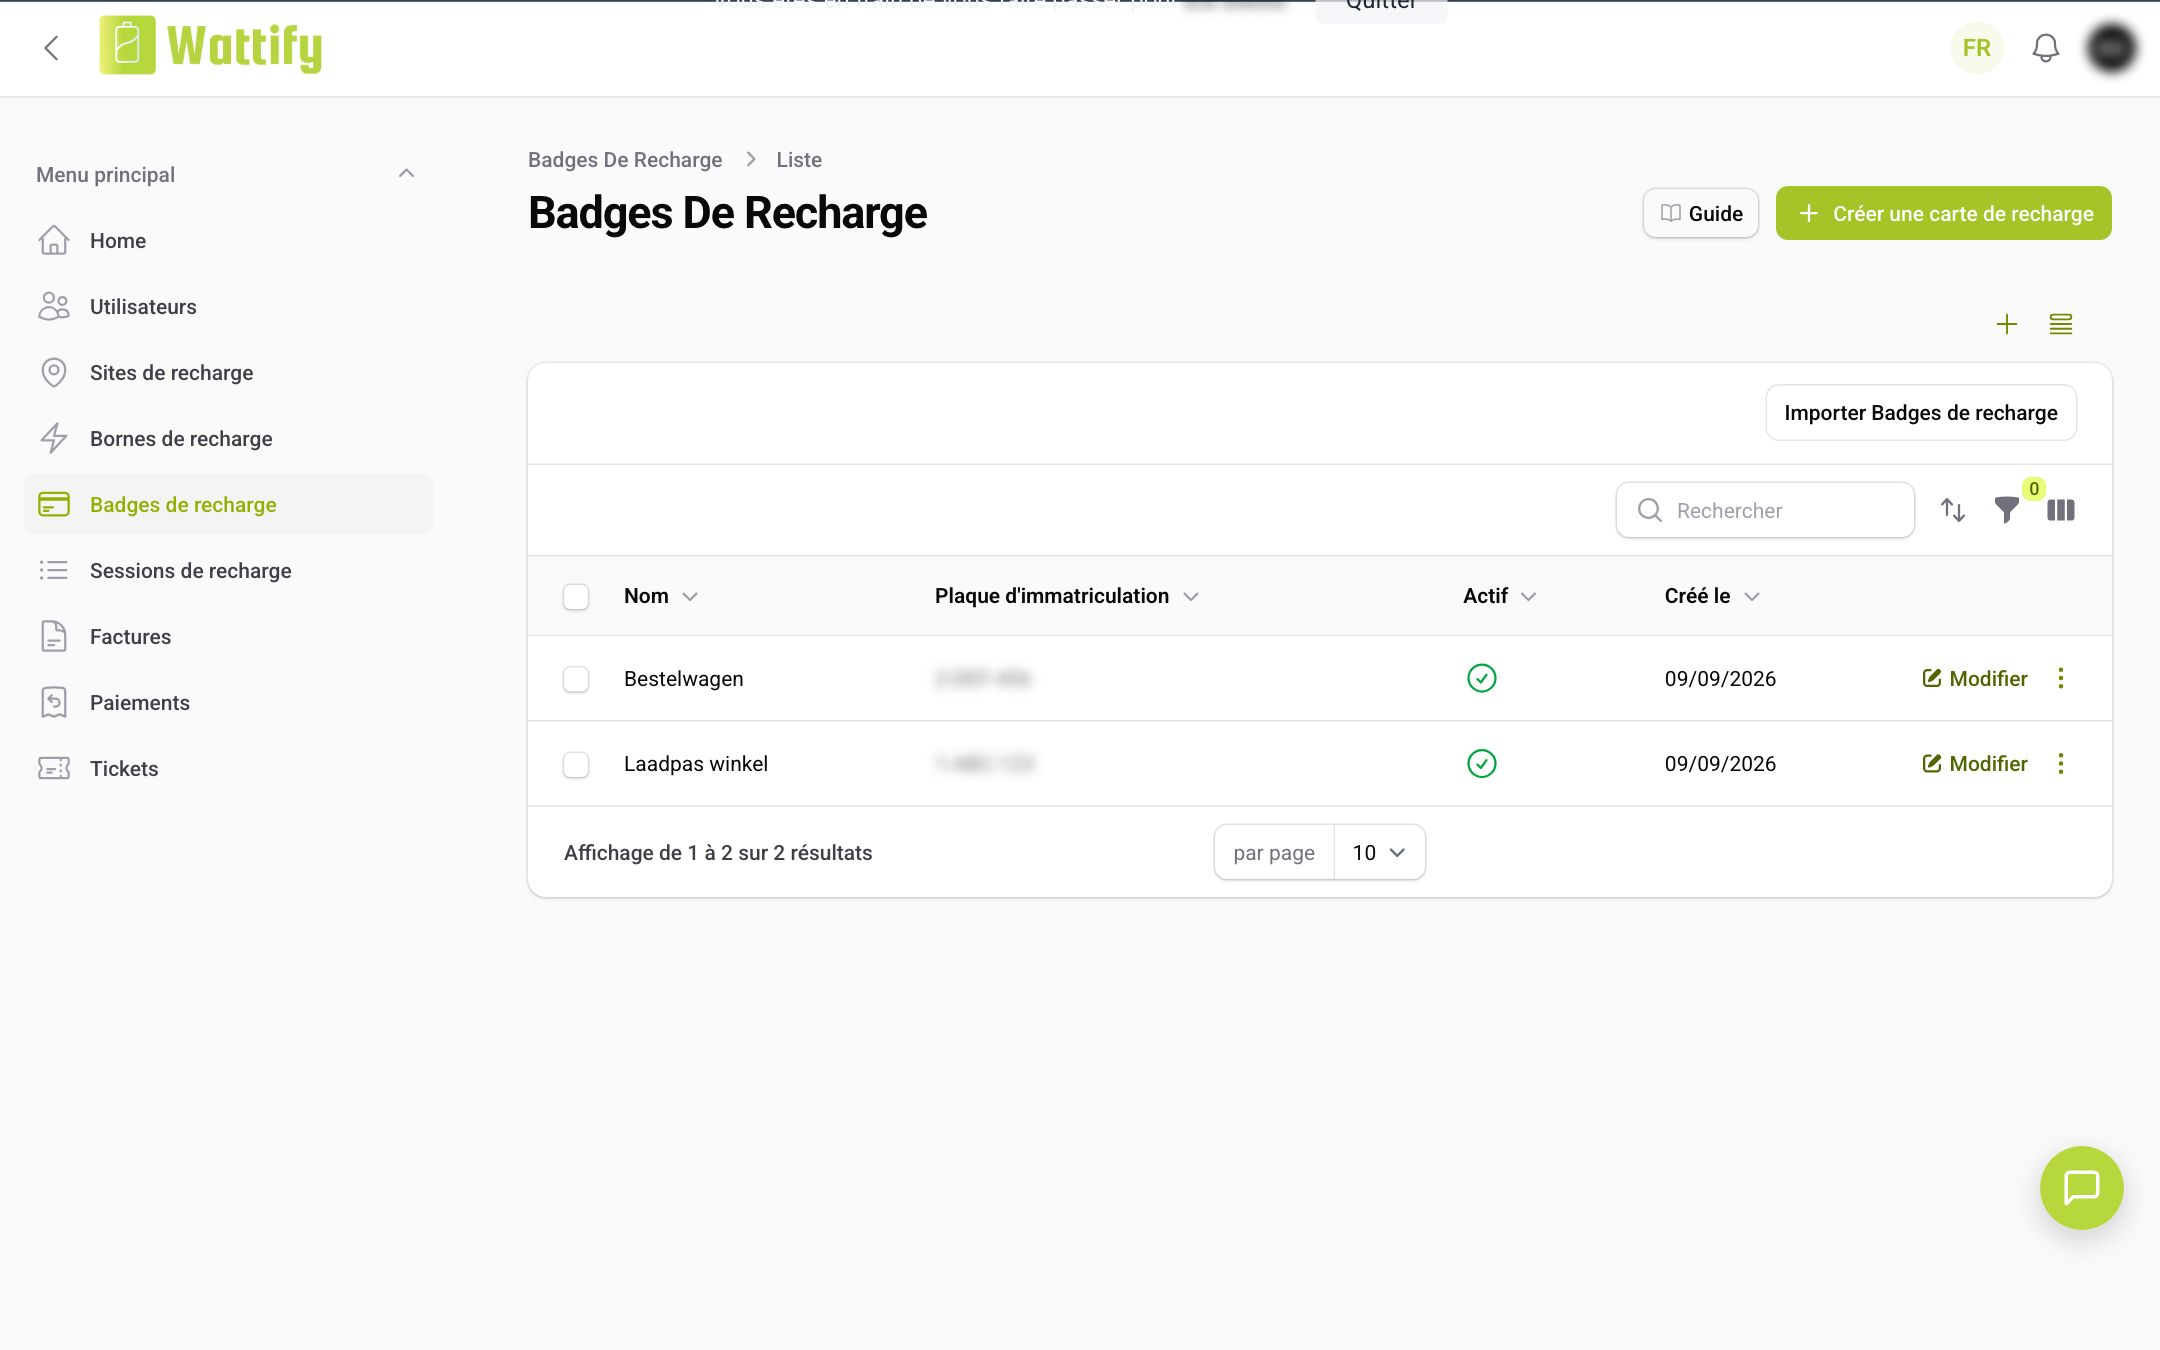Click the active checkmark for Laadpas winkel
The width and height of the screenshot is (2160, 1350).
click(1481, 764)
